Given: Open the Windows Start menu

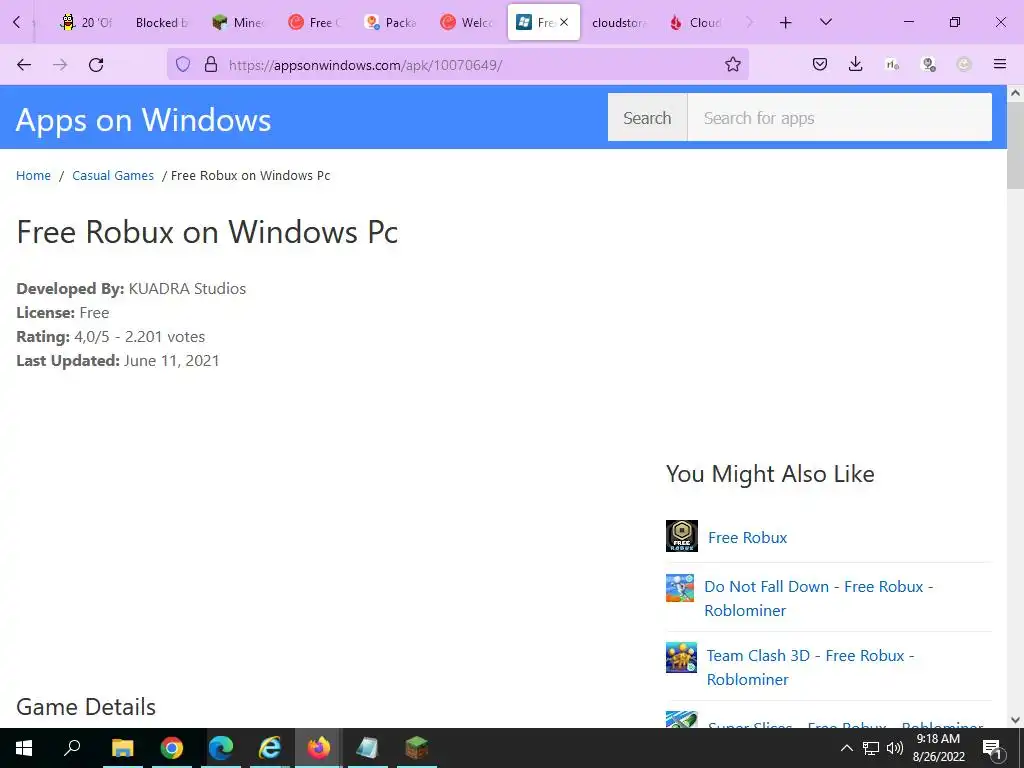Looking at the screenshot, I should [24, 748].
